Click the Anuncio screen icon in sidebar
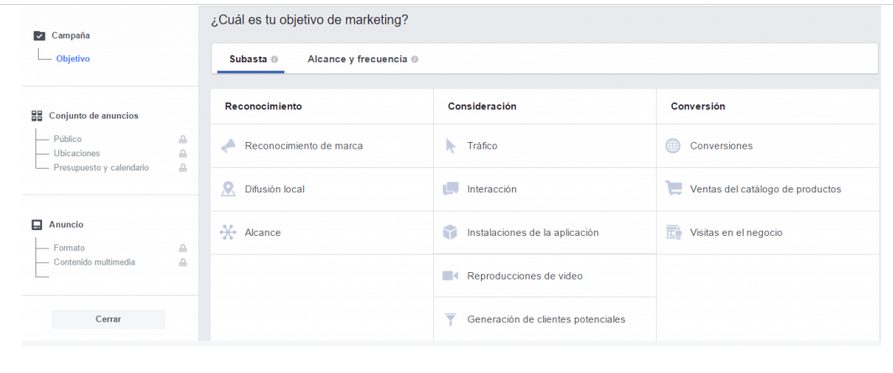The height and width of the screenshot is (373, 893). point(37,225)
